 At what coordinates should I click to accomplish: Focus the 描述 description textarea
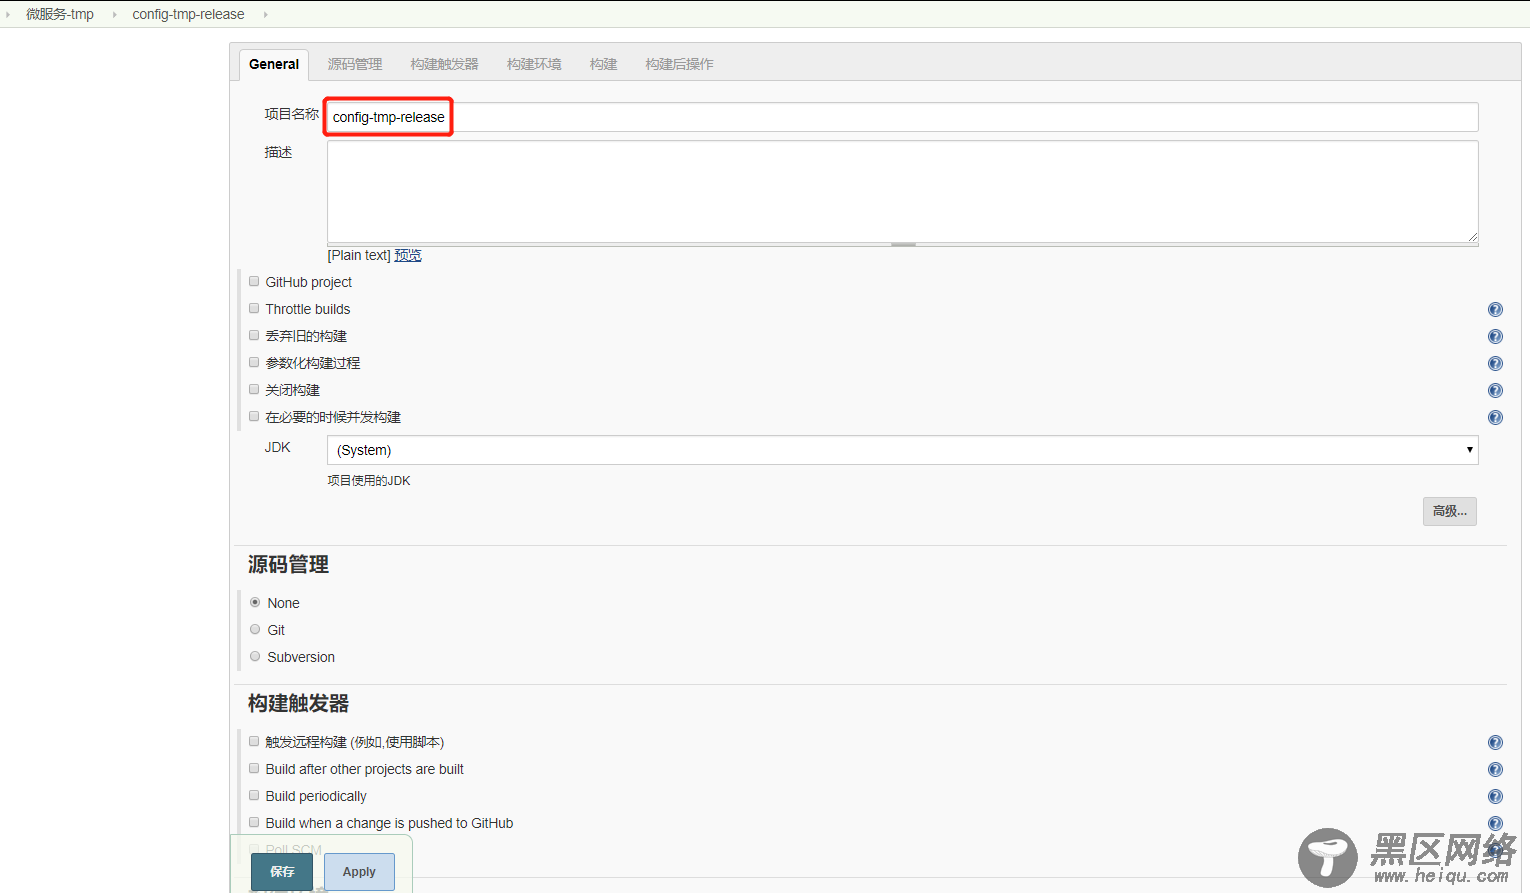point(902,192)
